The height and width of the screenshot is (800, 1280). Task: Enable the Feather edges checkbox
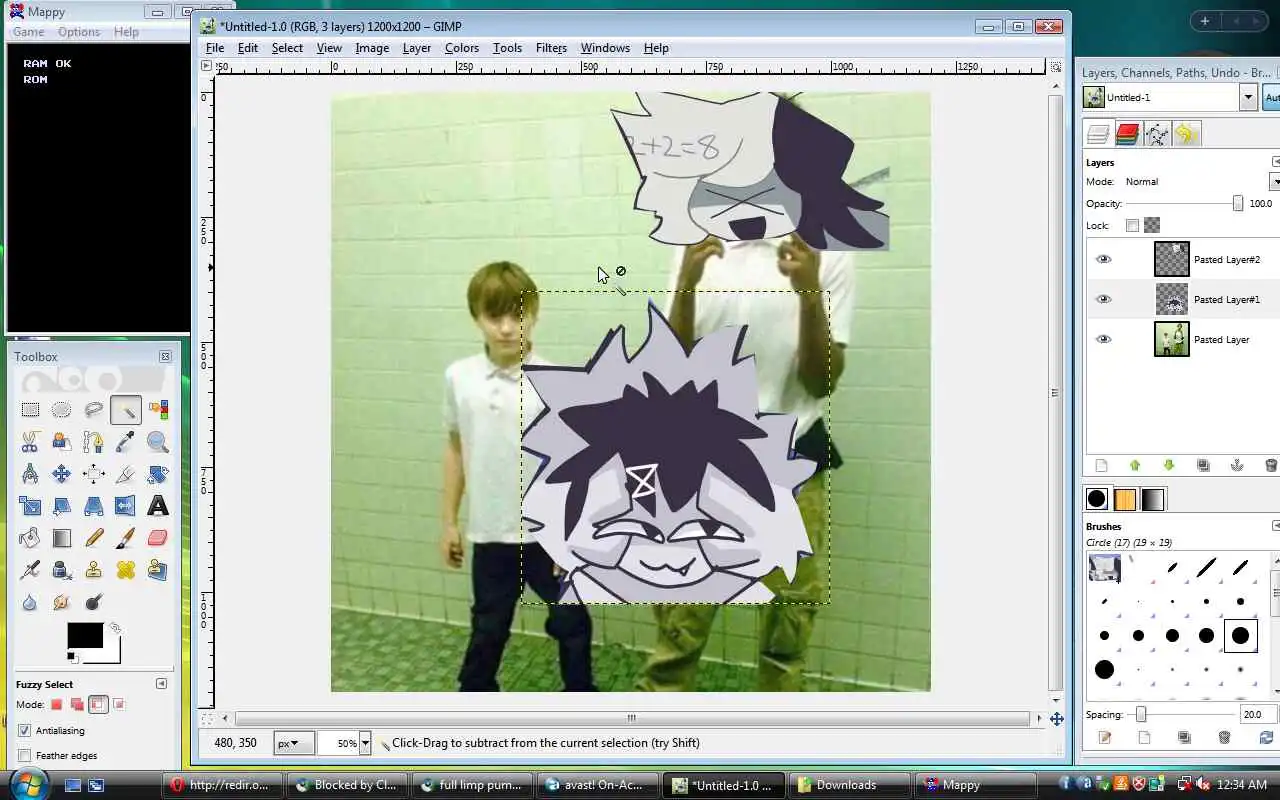(25, 755)
